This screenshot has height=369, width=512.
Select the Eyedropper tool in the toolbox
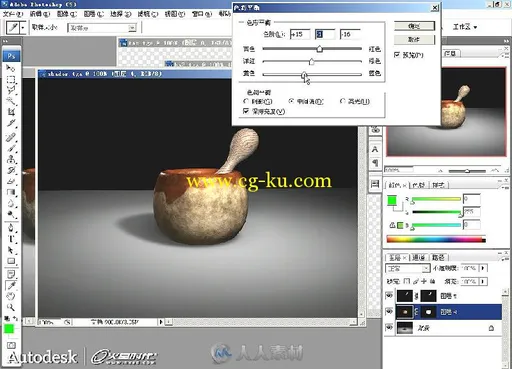coord(11,285)
